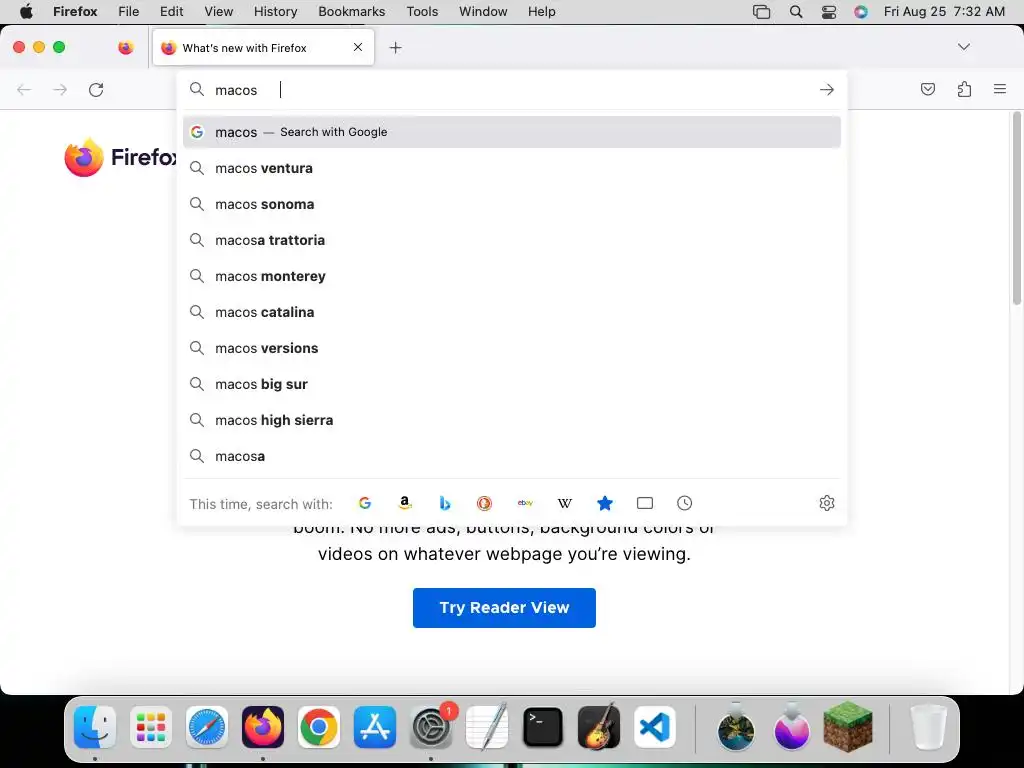
Task: Open the Firefox application menu
Action: 1000,89
